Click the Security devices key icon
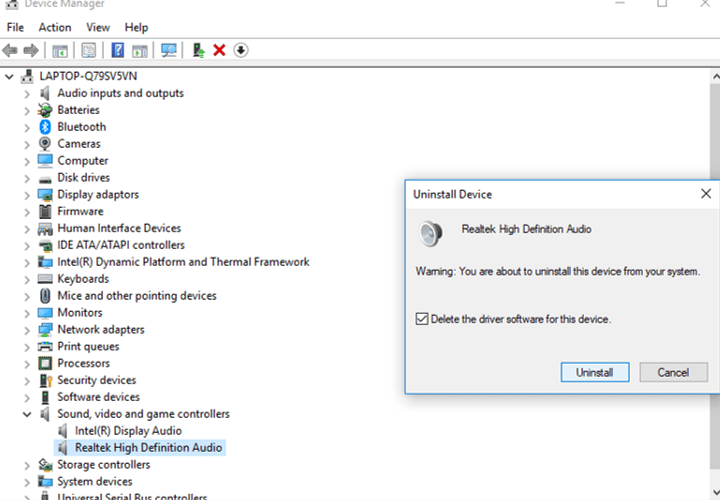This screenshot has width=720, height=500. [x=45, y=380]
